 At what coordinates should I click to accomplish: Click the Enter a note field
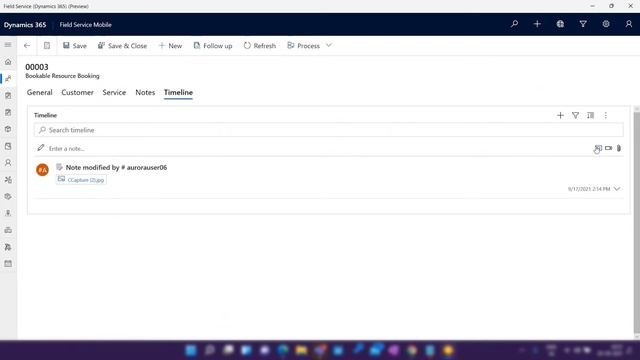click(x=314, y=149)
